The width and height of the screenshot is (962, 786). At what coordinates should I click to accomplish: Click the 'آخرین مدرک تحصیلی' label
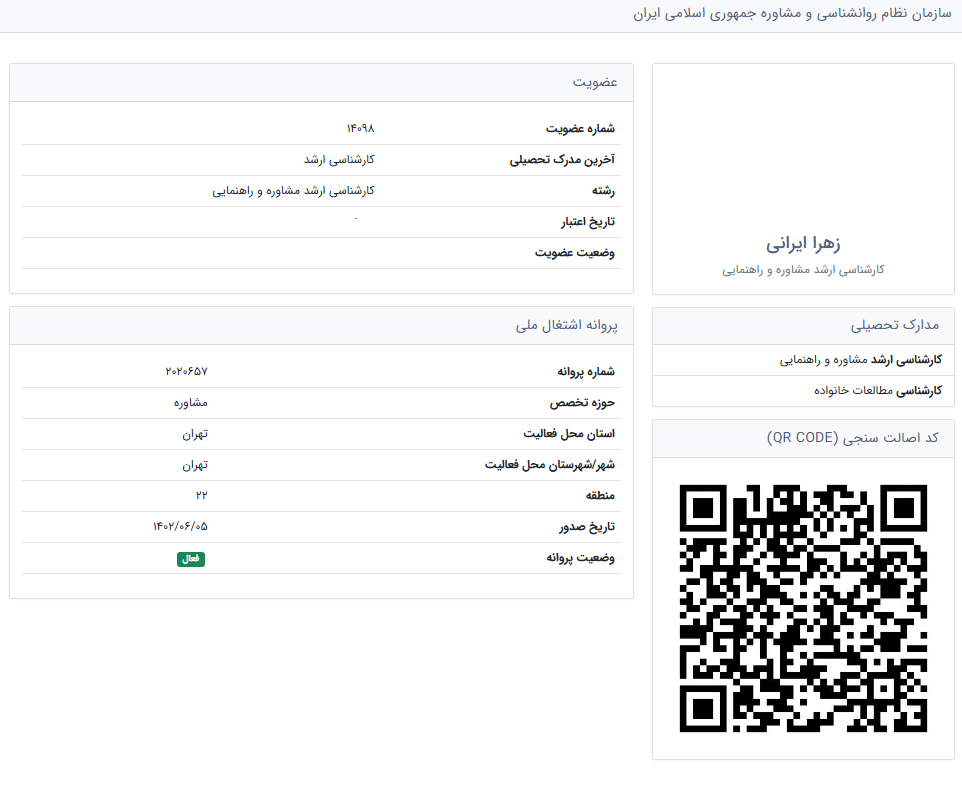[x=562, y=160]
